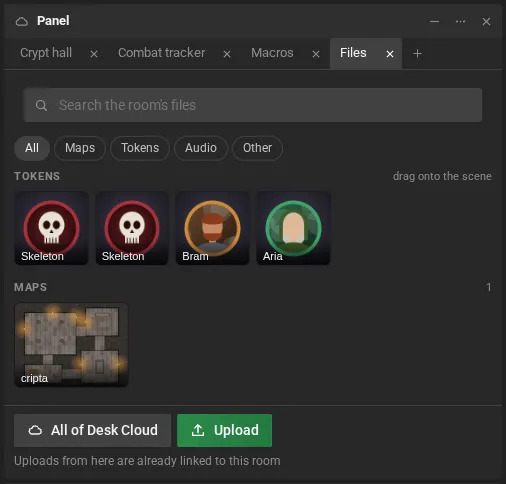The image size is (506, 484).
Task: Close the Macros tab
Action: pos(316,54)
